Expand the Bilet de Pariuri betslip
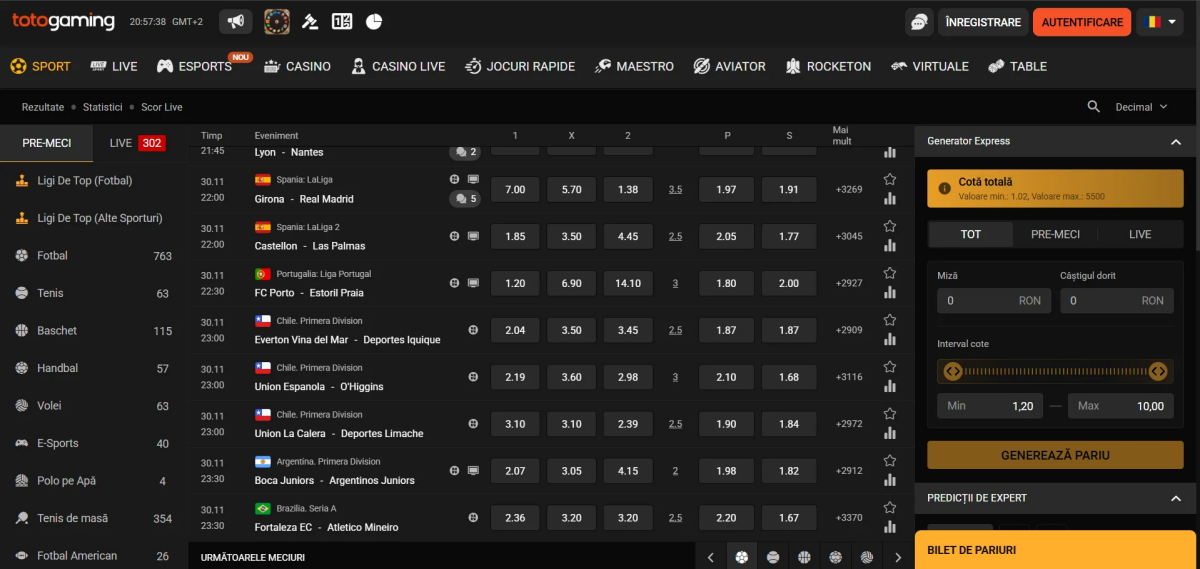This screenshot has height=569, width=1200. click(x=1057, y=550)
